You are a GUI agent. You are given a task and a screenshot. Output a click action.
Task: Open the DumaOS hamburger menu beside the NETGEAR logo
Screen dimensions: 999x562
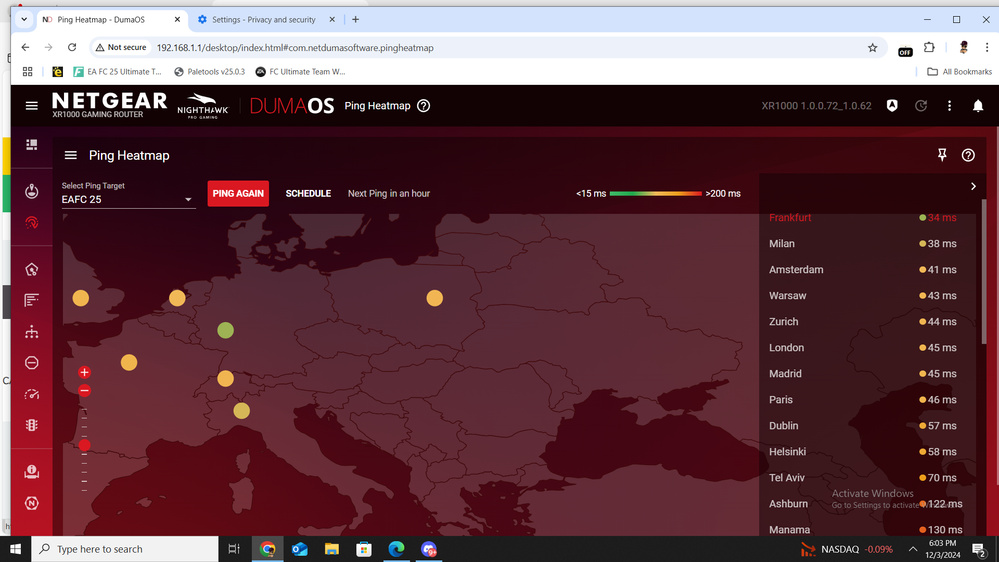(32, 106)
